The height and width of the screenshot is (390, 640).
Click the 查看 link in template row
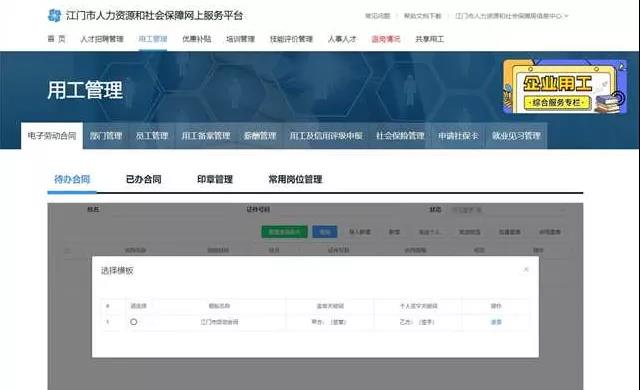tap(496, 322)
